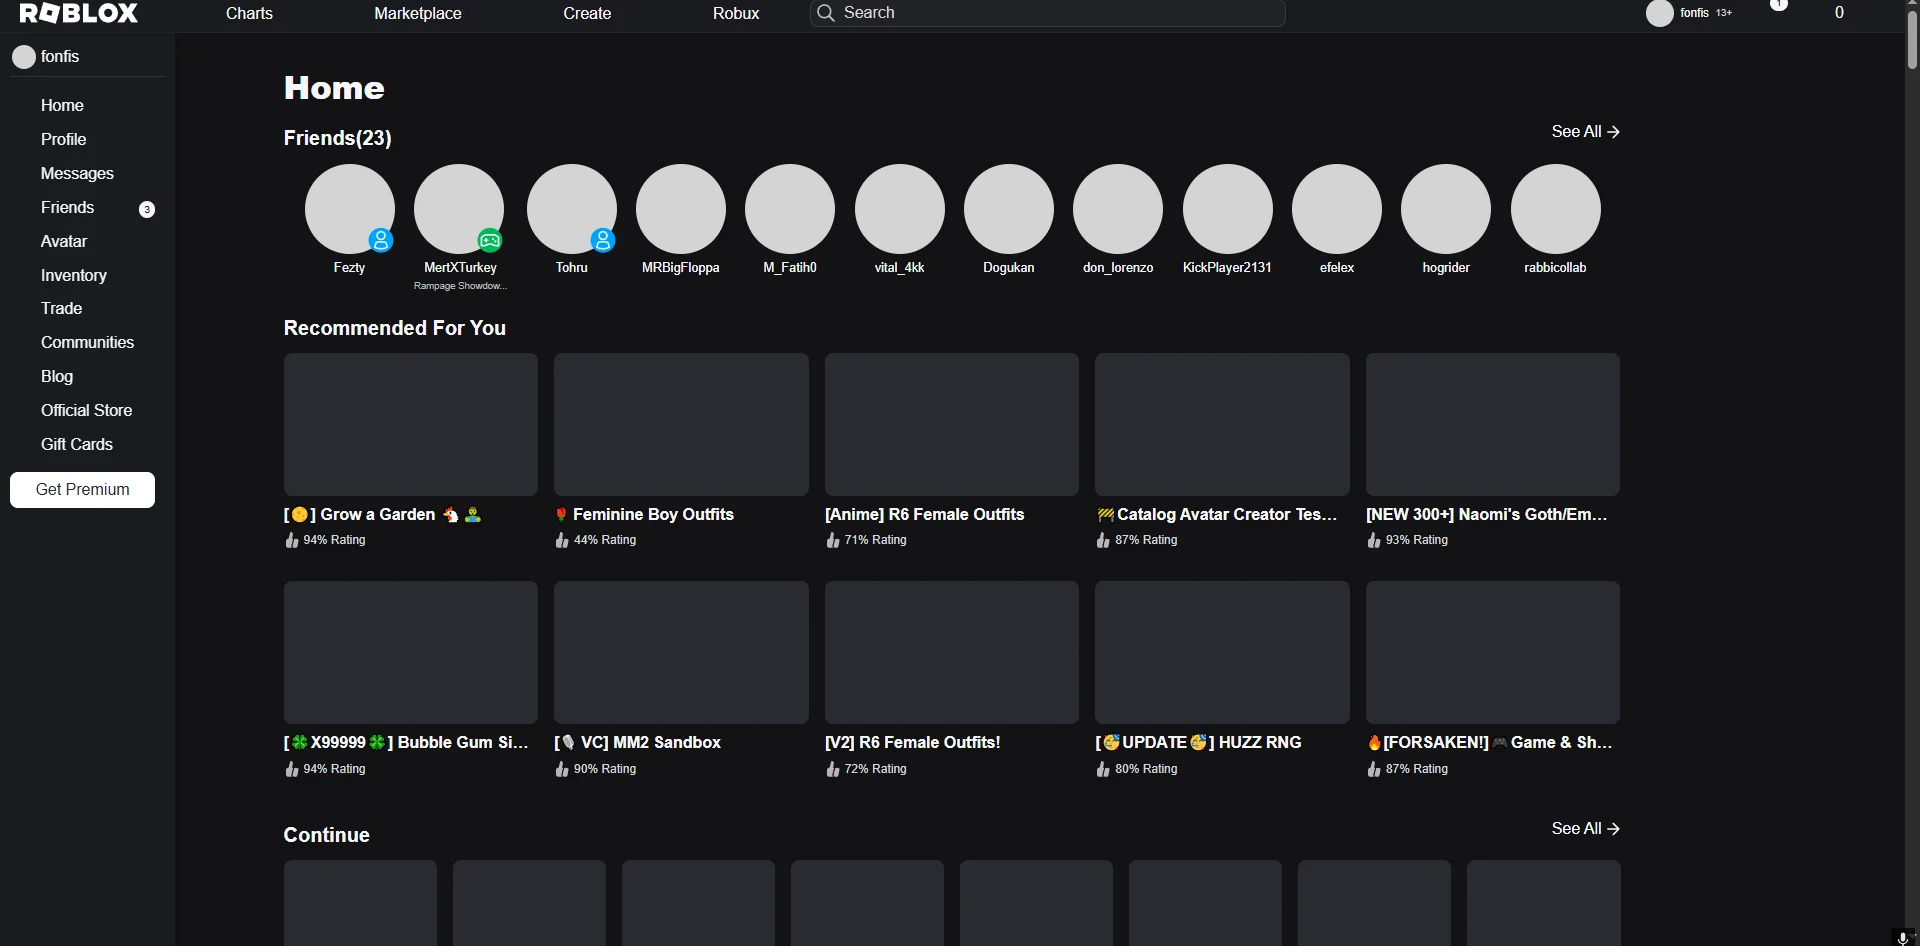Click the vertical page scrollbar thumb
Image resolution: width=1920 pixels, height=946 pixels.
(x=1912, y=40)
